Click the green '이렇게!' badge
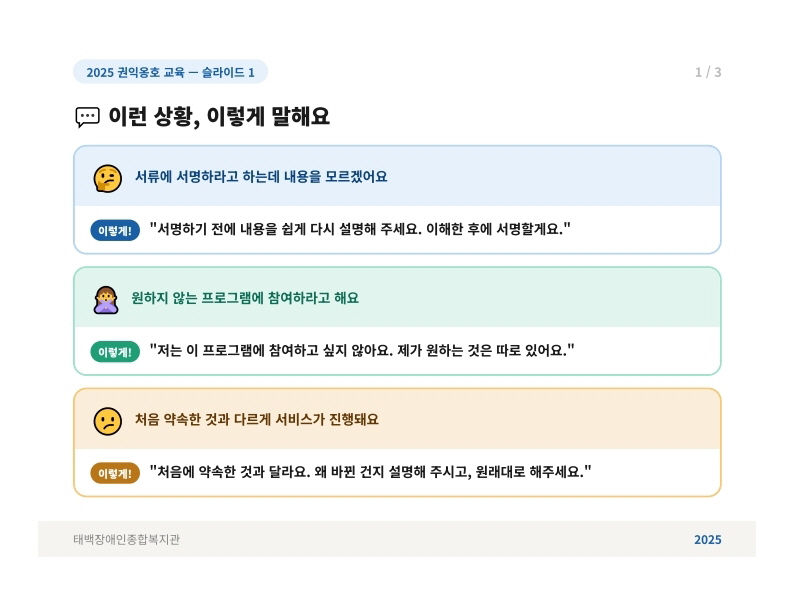 coord(115,352)
